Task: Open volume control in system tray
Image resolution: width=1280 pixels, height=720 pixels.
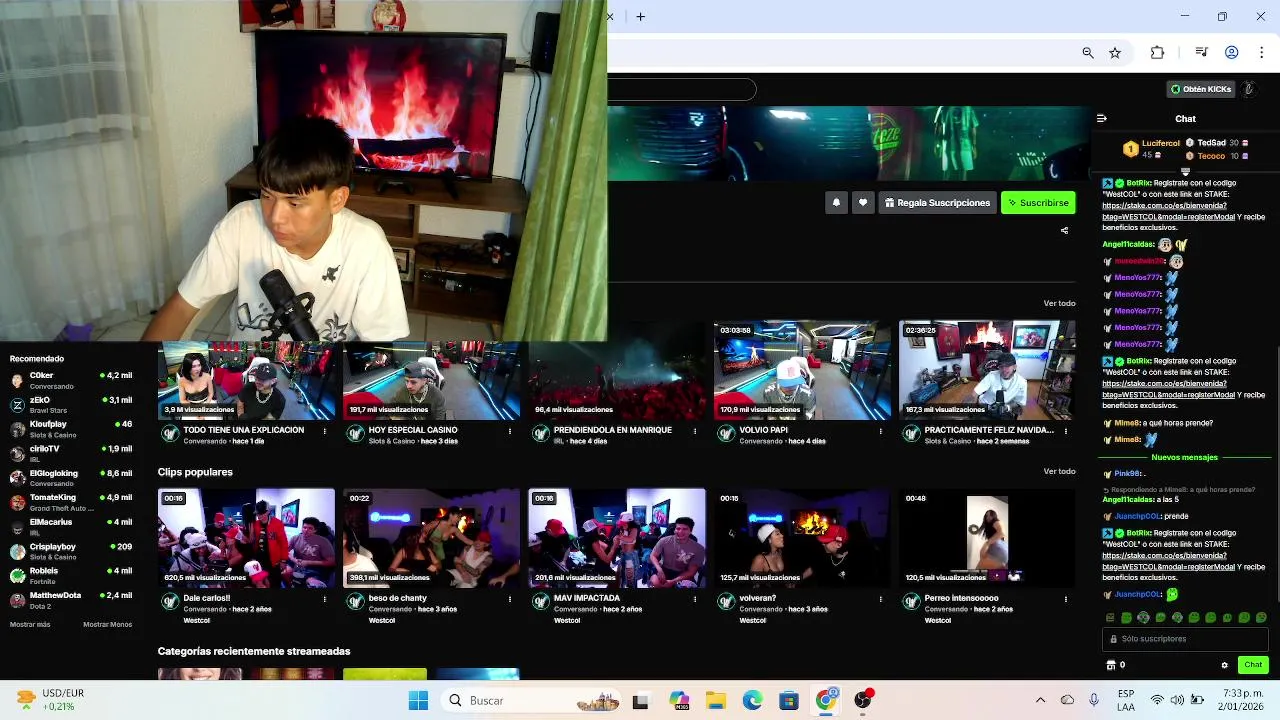Action: tap(1177, 700)
